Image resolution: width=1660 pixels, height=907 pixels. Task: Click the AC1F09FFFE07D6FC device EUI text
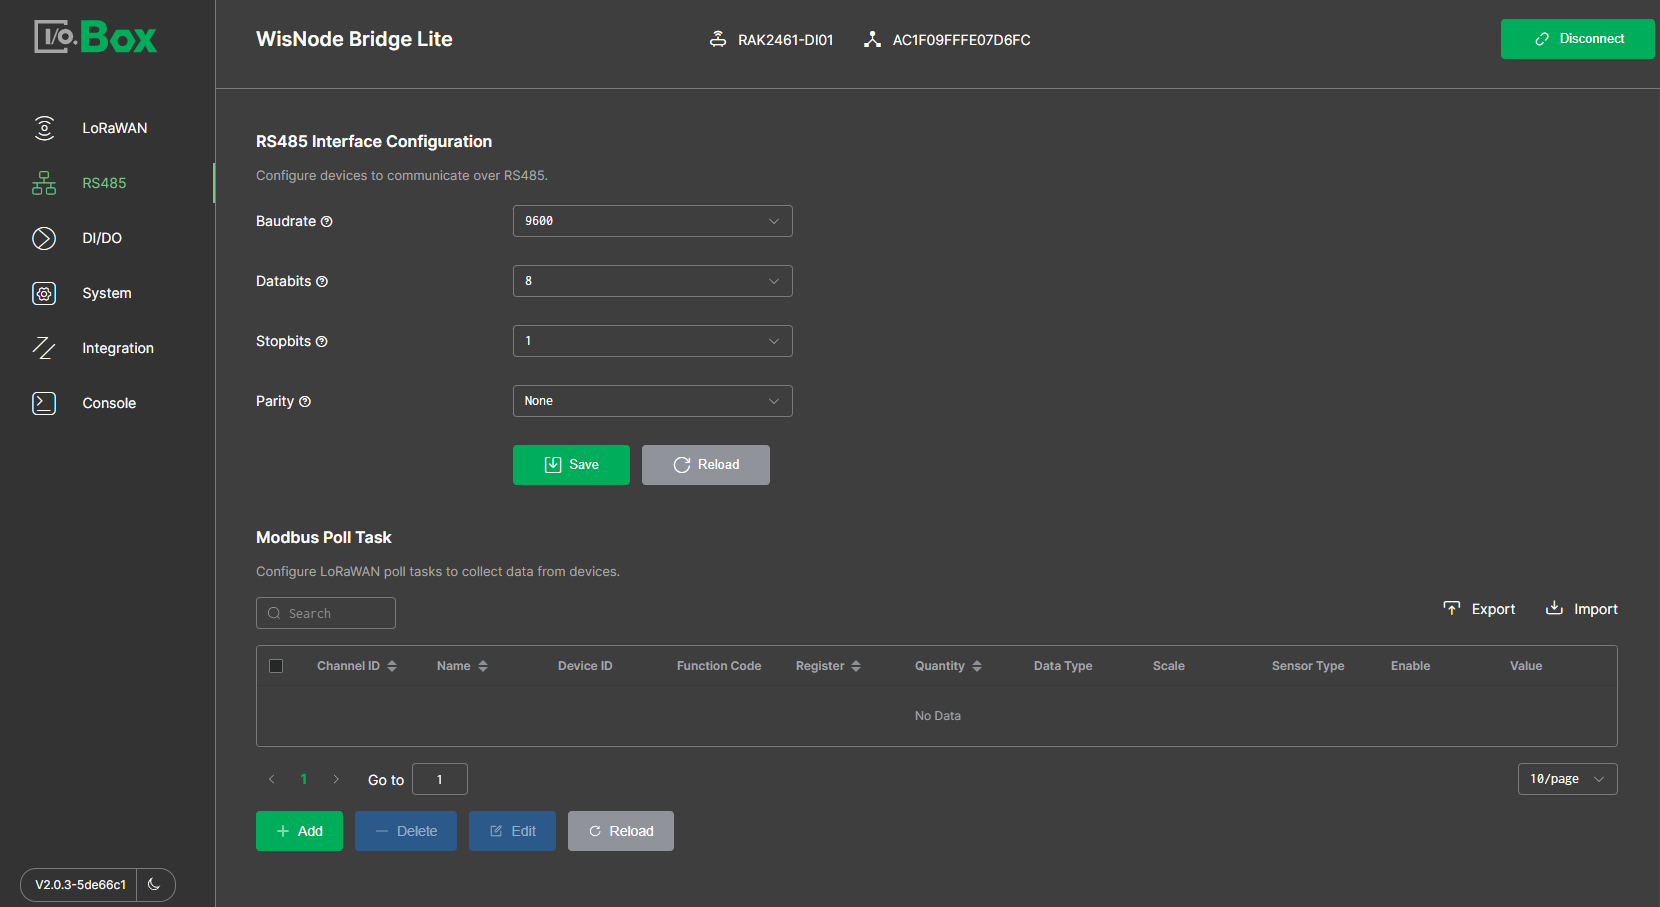[x=961, y=40]
